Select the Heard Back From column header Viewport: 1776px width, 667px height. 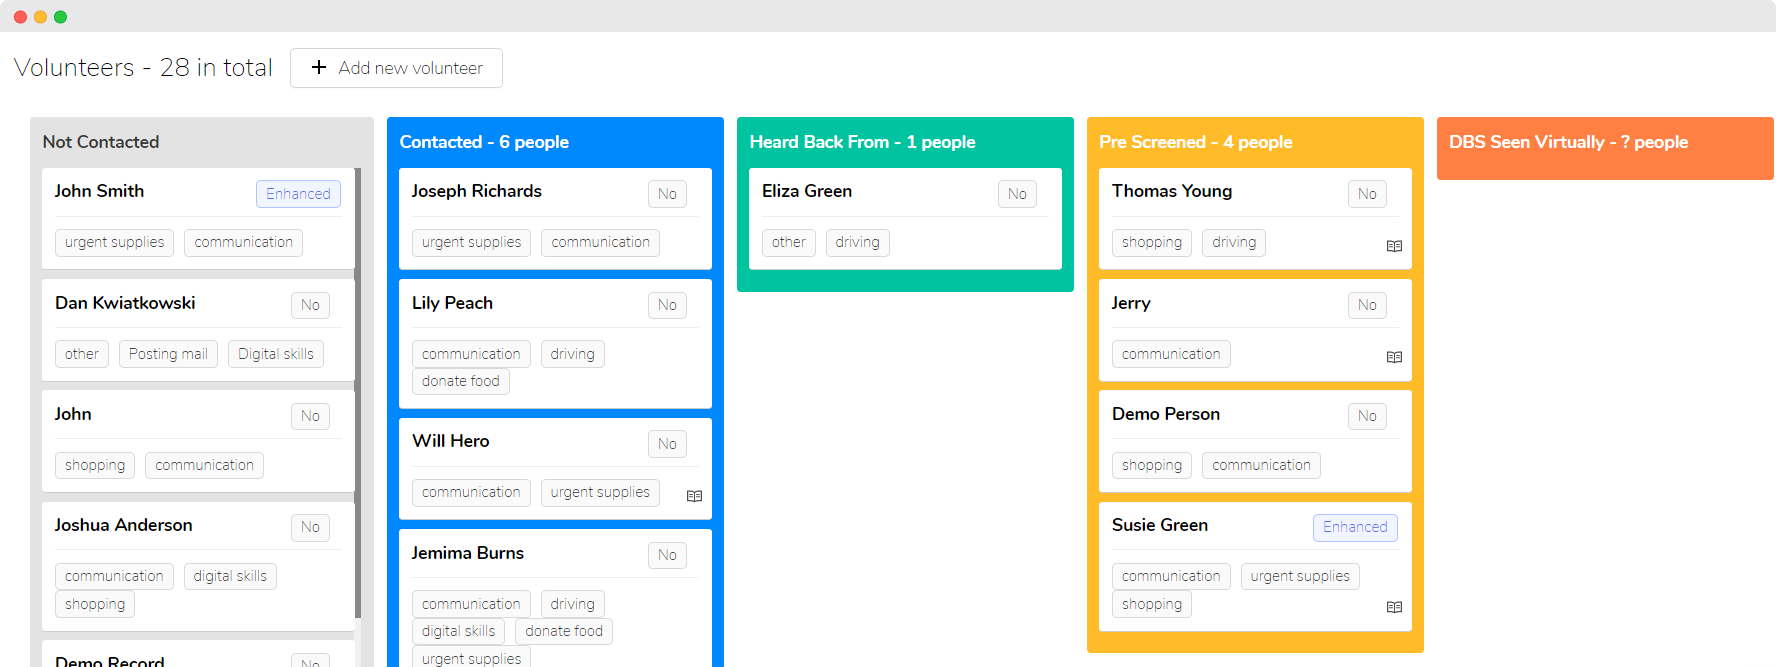tap(862, 142)
